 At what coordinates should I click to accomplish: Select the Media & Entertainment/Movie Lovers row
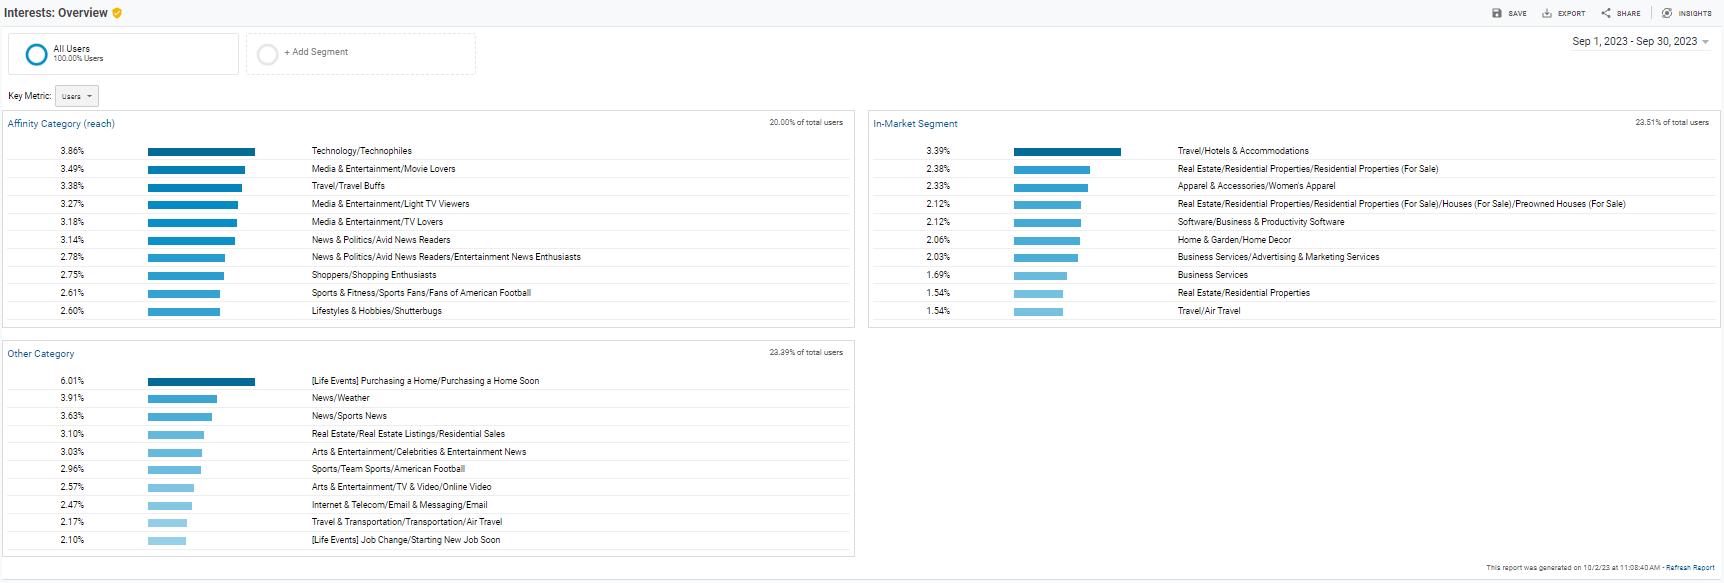tap(383, 169)
